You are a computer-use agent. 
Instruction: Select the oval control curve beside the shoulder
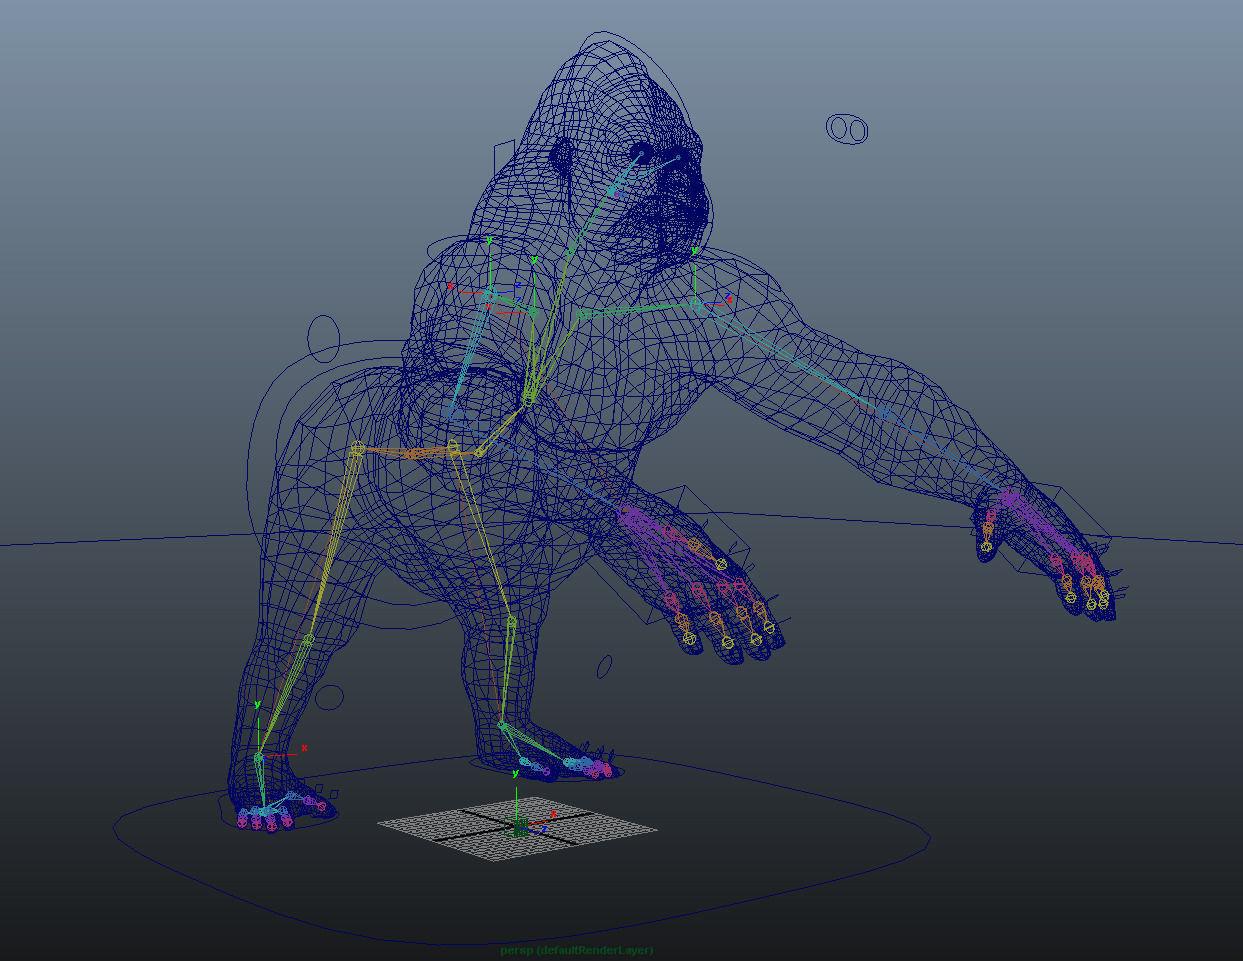tap(324, 338)
